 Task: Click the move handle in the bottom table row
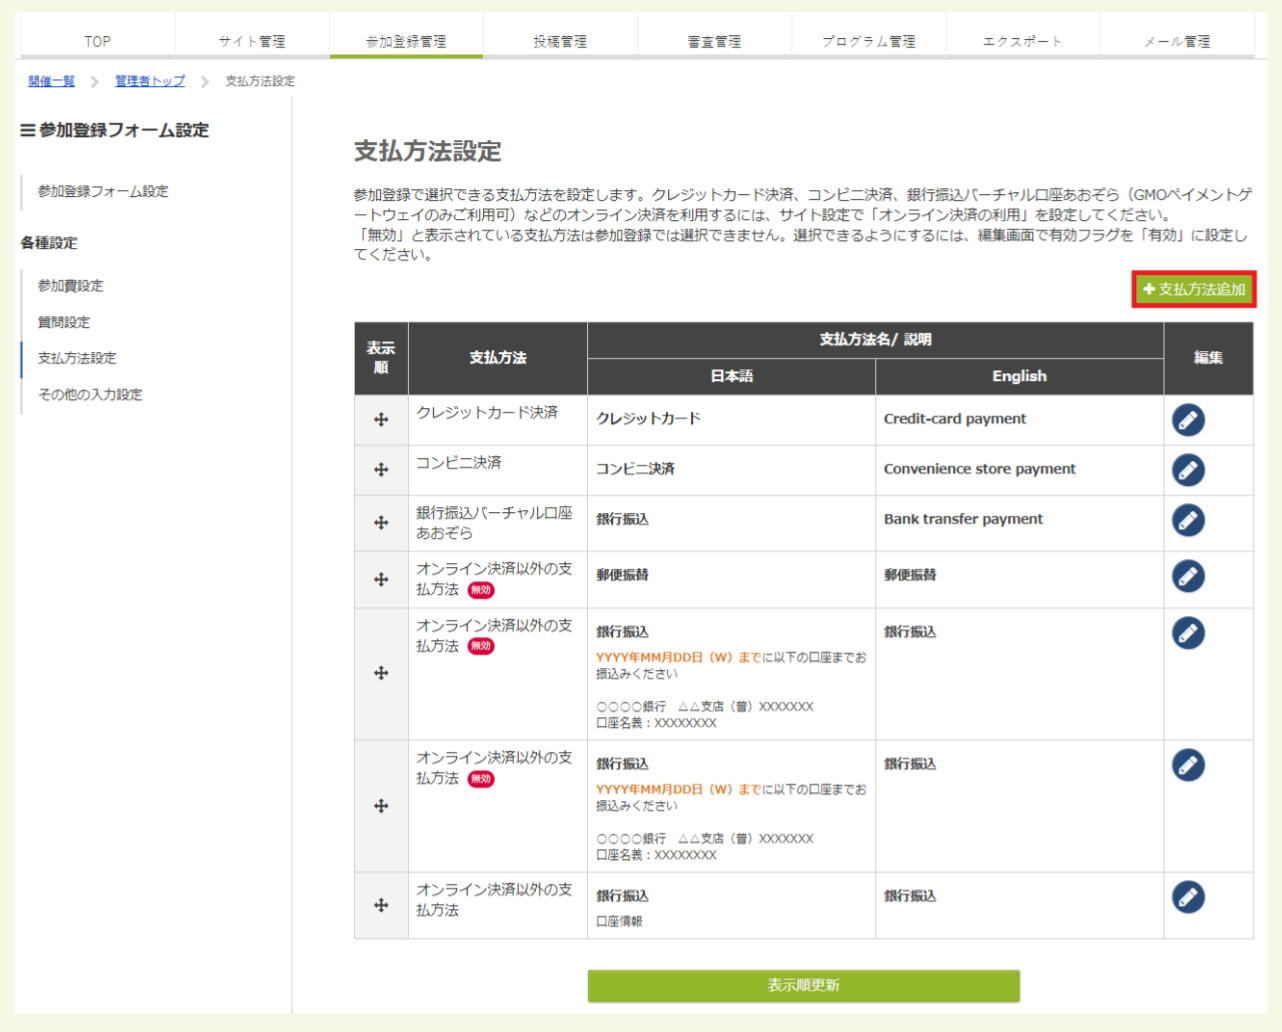click(381, 906)
